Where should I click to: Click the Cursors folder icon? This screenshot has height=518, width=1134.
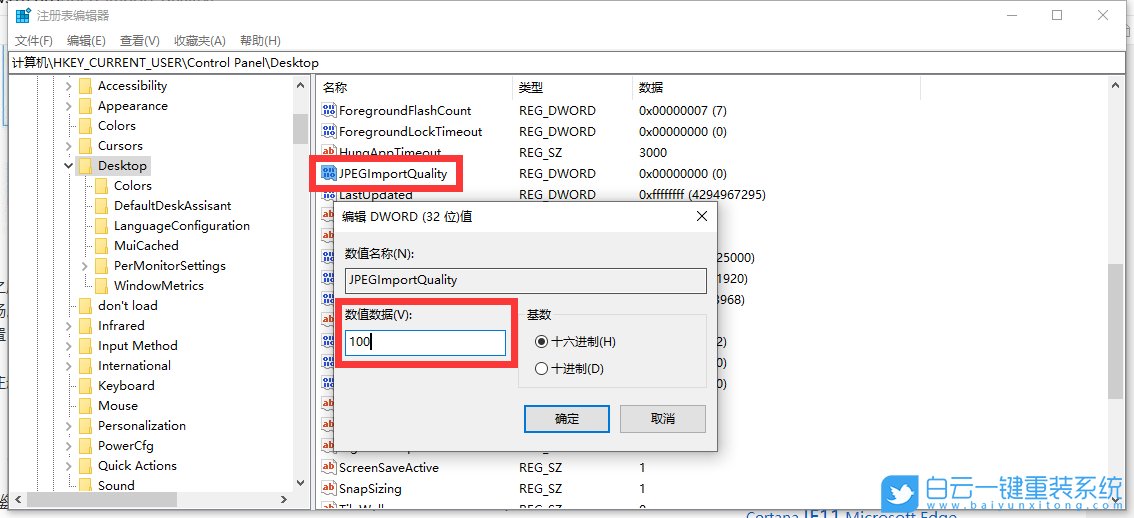point(85,145)
